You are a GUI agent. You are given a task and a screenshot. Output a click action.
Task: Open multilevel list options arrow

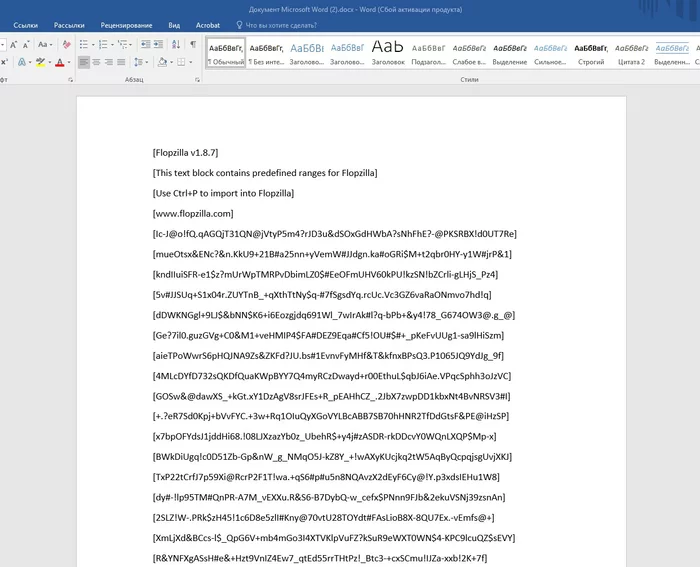(x=131, y=44)
